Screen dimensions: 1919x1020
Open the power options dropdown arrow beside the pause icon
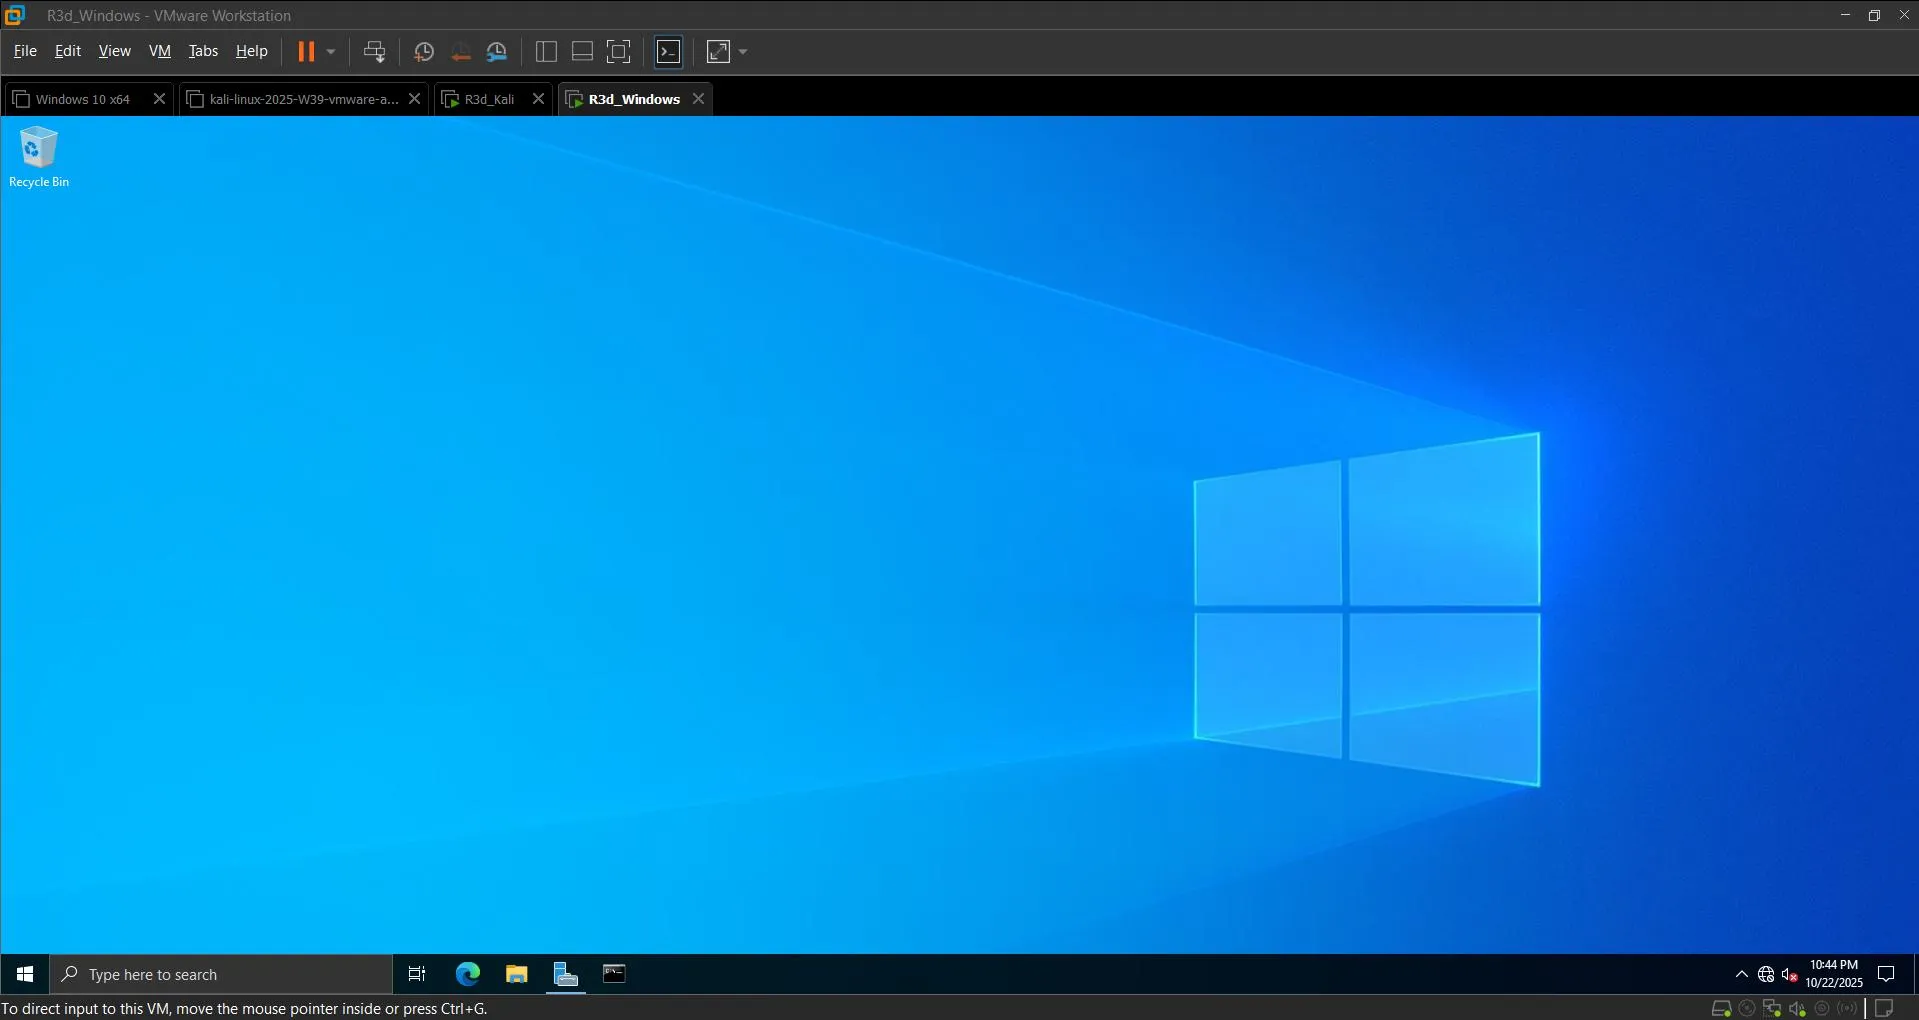click(x=331, y=52)
